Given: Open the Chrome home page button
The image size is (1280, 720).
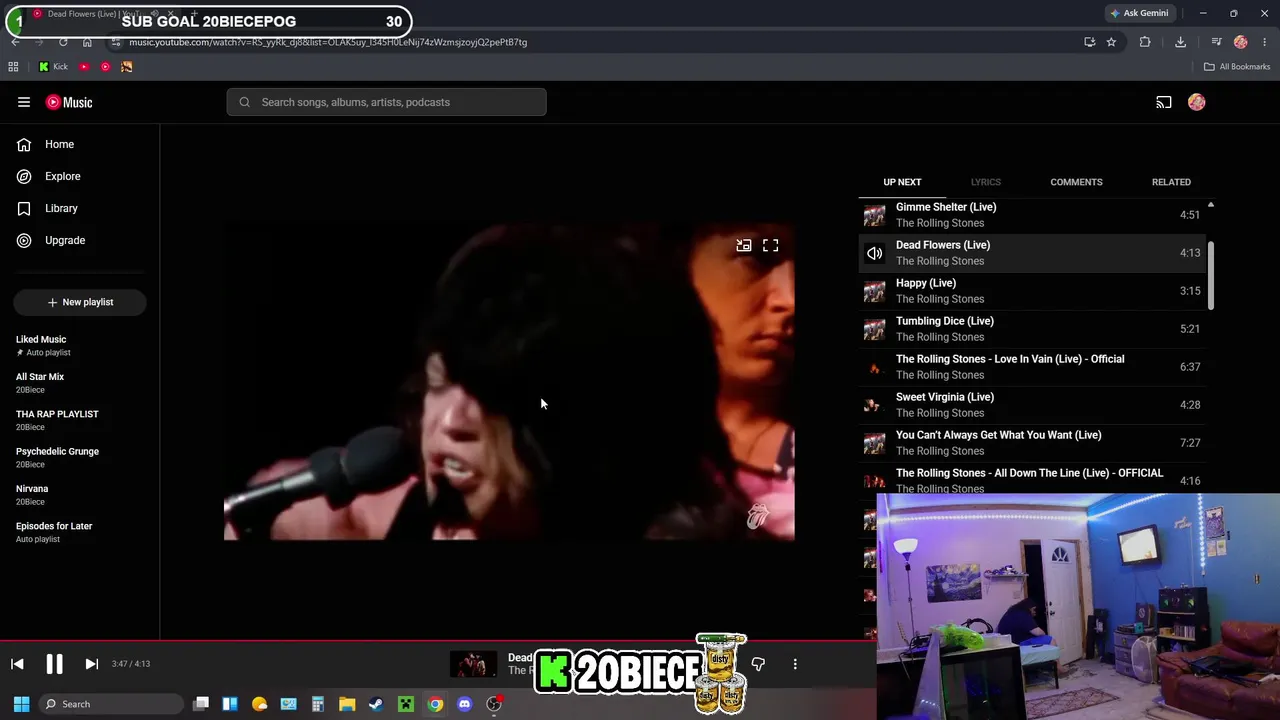Looking at the screenshot, I should click(87, 42).
